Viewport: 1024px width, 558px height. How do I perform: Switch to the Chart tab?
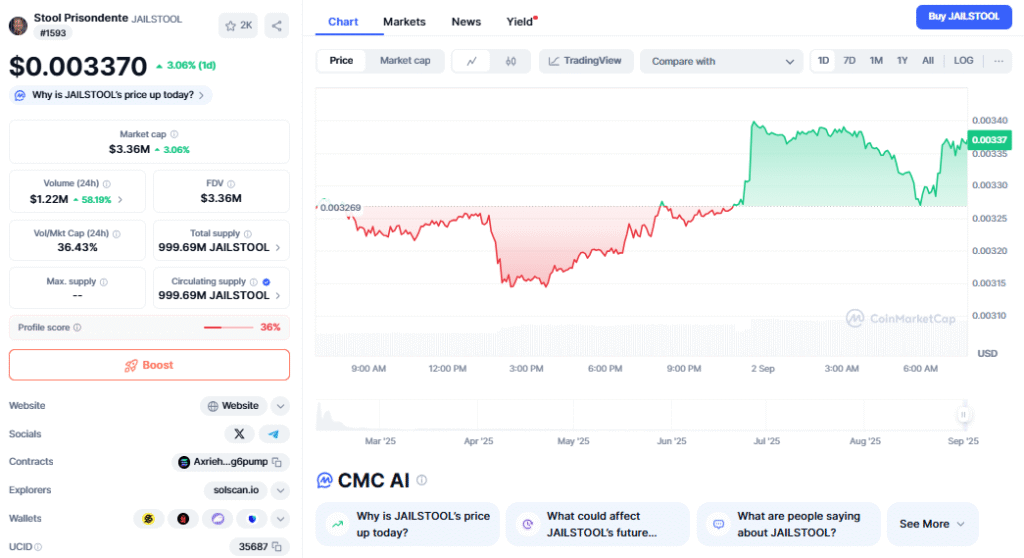[343, 22]
